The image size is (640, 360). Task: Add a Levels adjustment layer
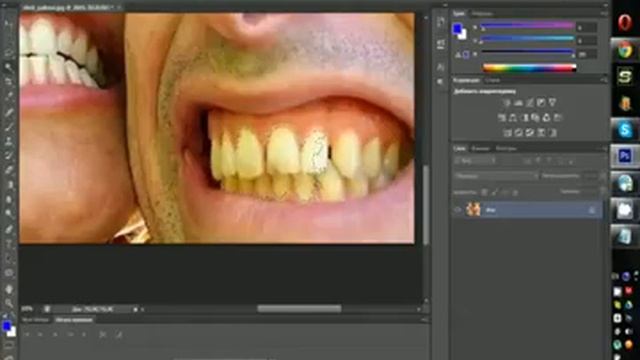point(518,103)
